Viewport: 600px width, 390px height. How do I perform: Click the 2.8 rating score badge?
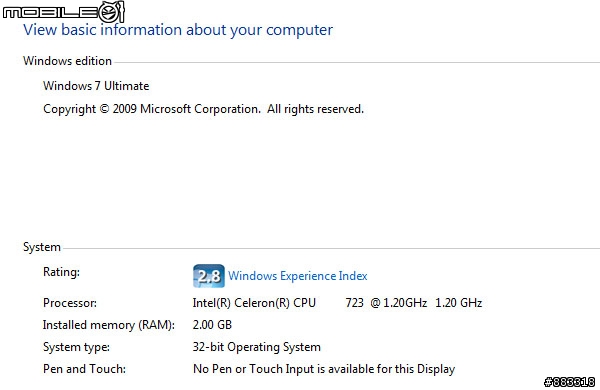coord(209,276)
